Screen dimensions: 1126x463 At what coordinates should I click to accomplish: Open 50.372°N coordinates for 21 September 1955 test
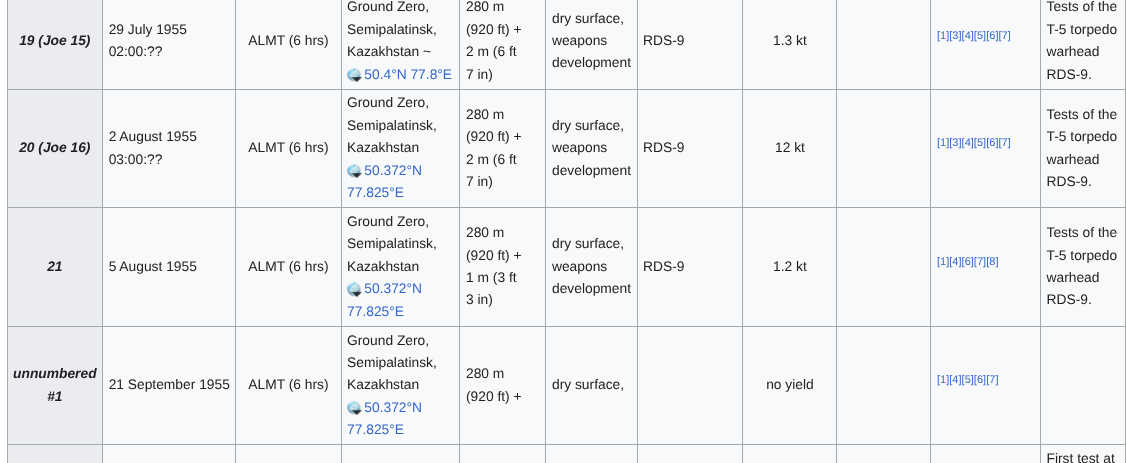point(392,407)
